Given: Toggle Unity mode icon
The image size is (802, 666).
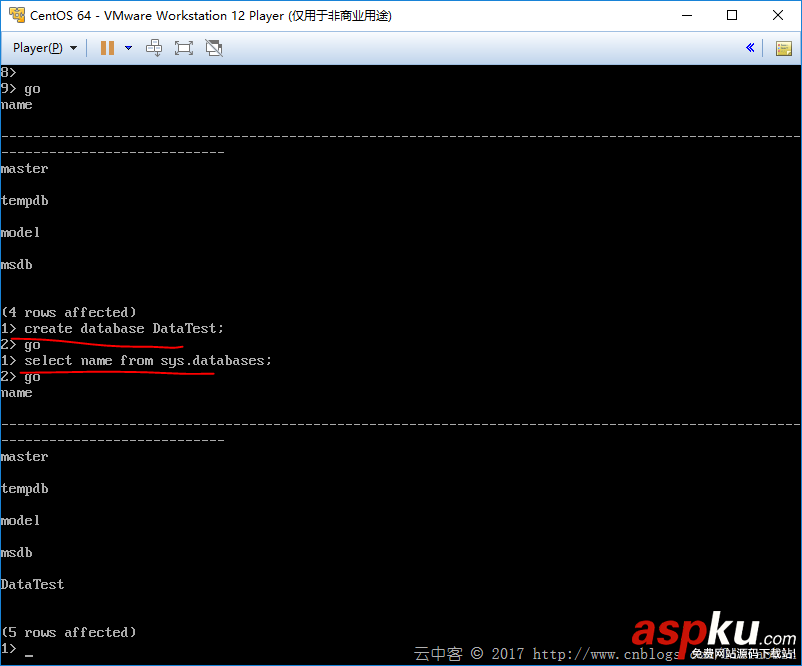Looking at the screenshot, I should (x=214, y=48).
